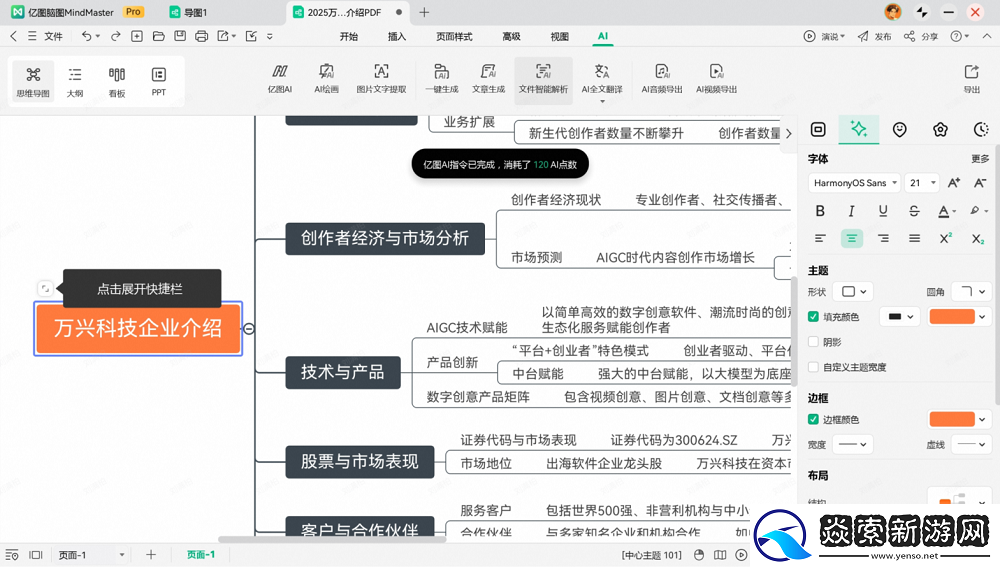Image resolution: width=1000 pixels, height=567 pixels.
Task: Click 分享 share button
Action: (921, 36)
